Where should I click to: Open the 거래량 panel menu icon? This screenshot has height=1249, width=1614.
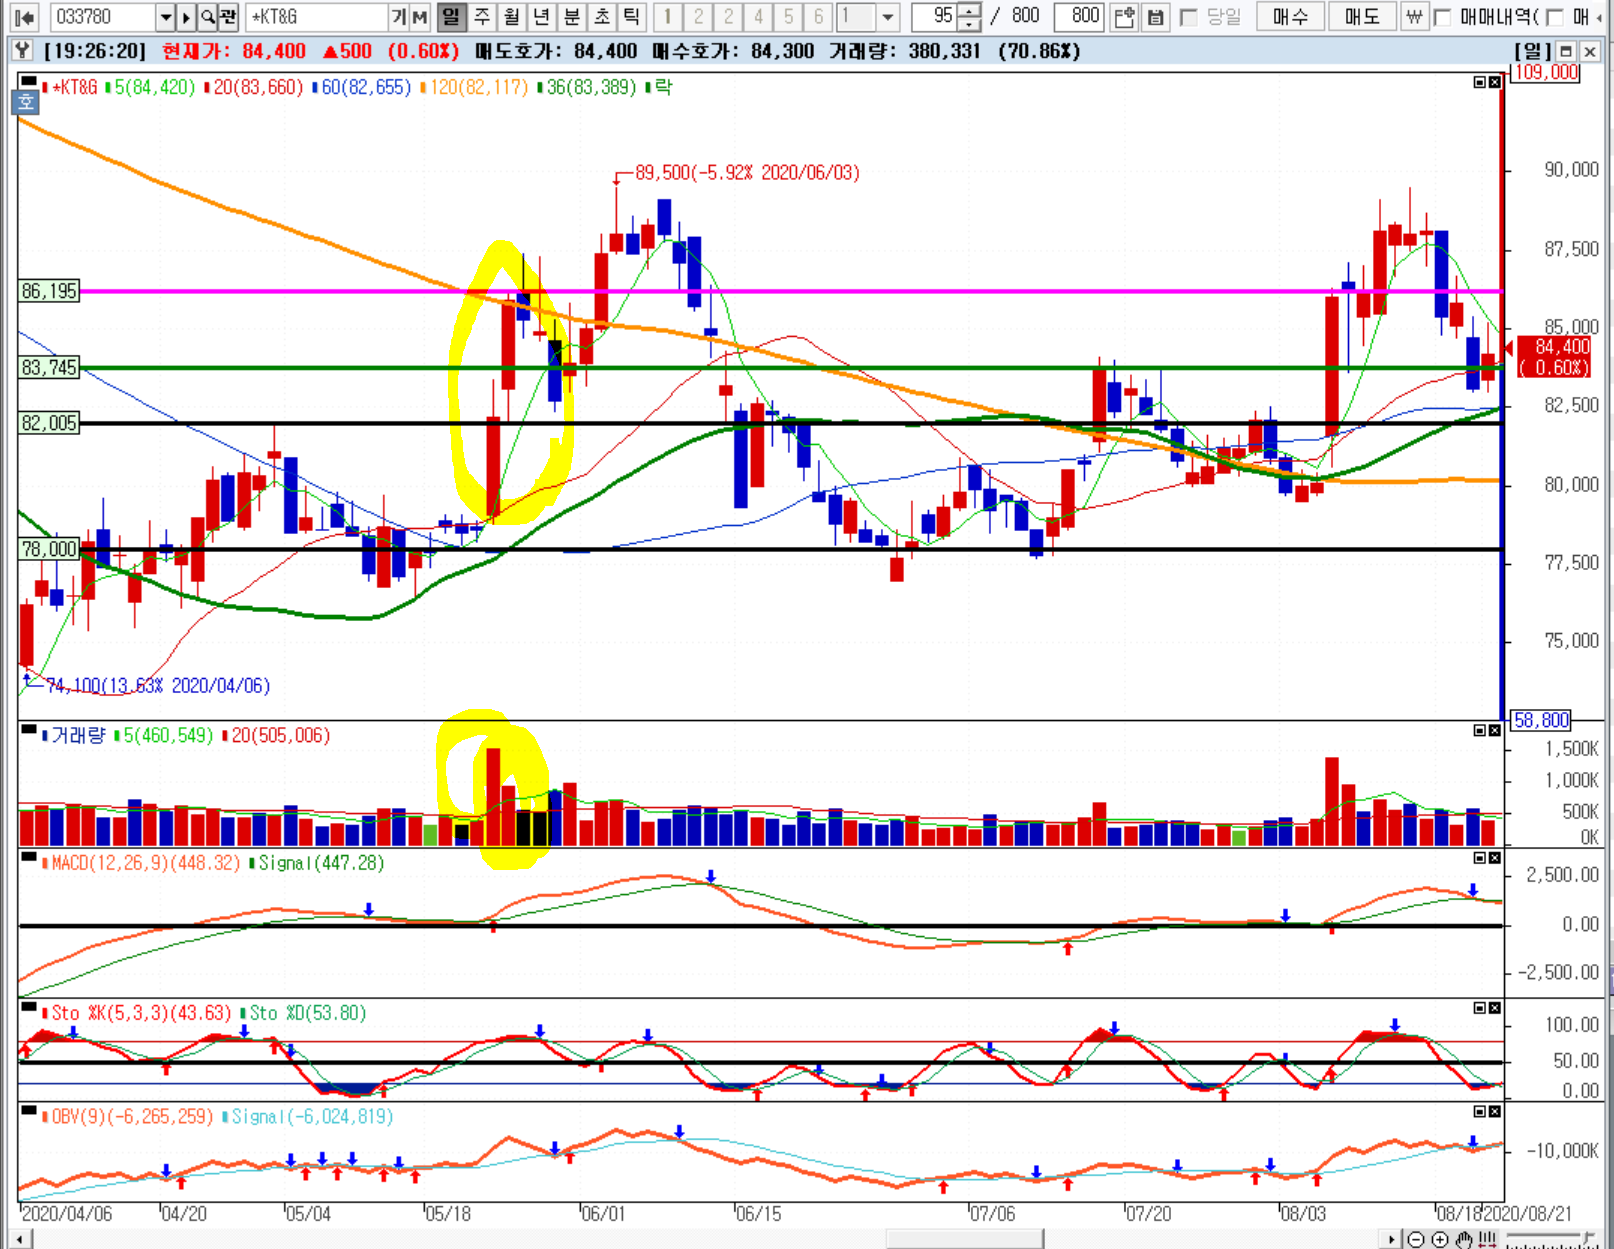pos(28,730)
